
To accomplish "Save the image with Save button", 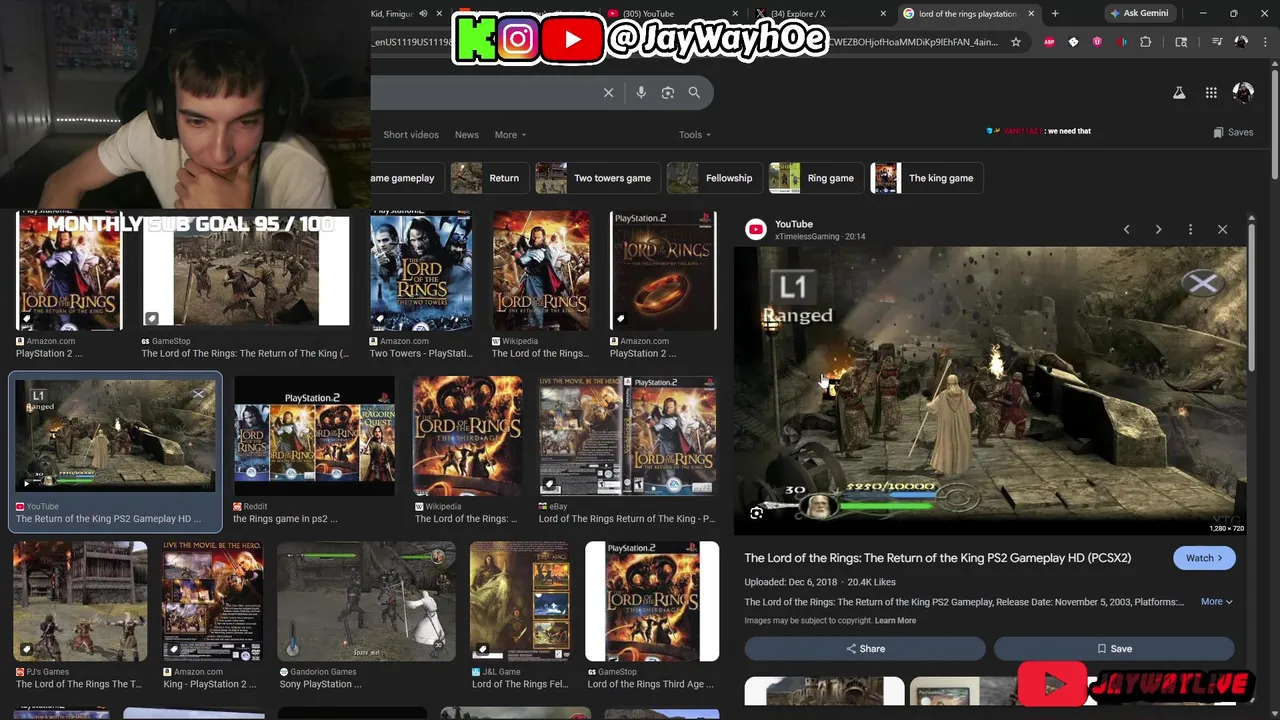I will (1114, 648).
